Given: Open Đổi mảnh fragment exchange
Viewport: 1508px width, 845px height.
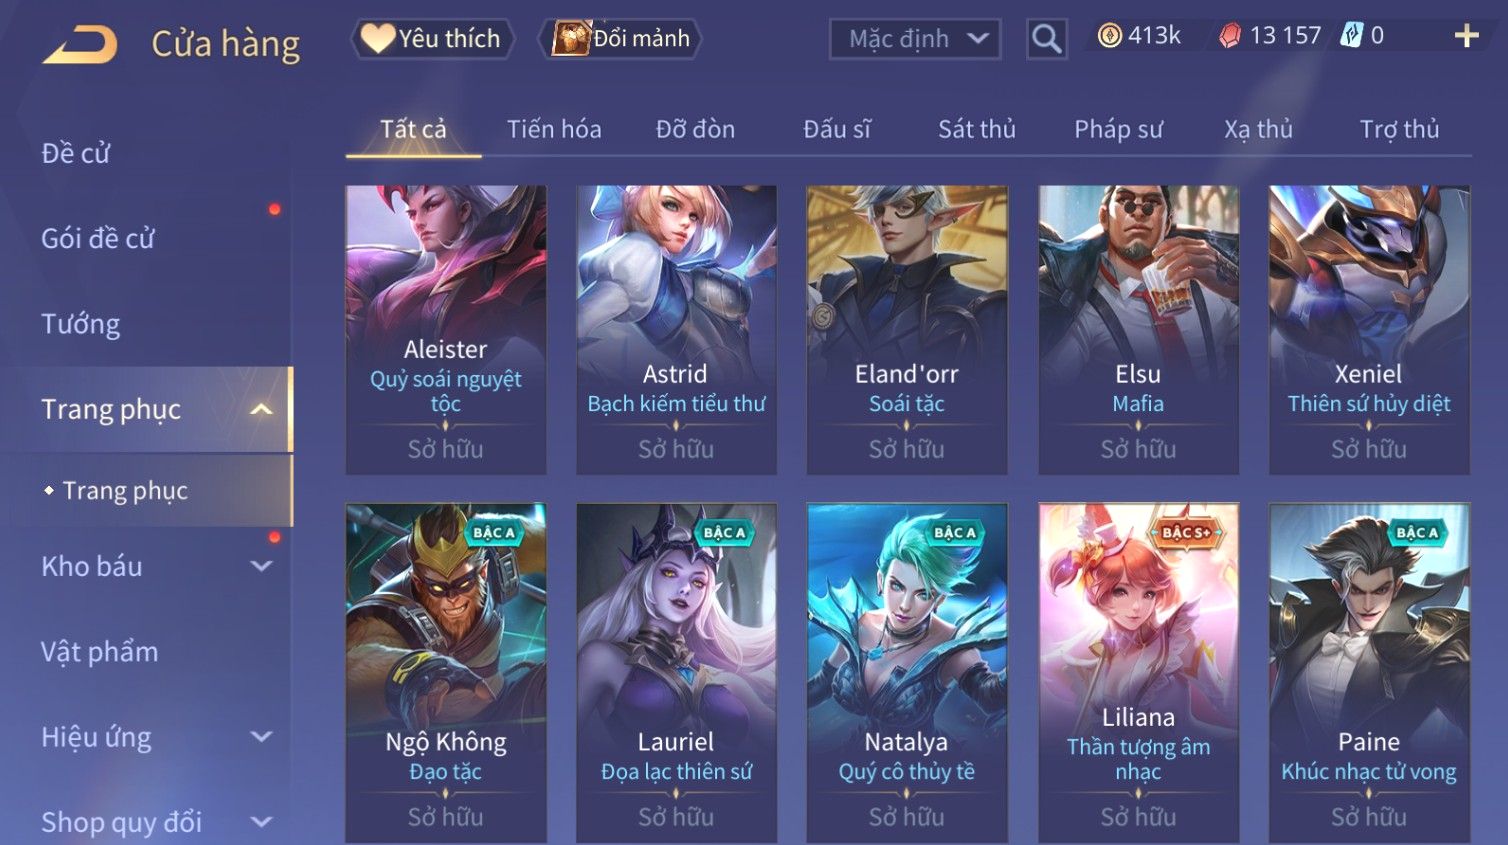Looking at the screenshot, I should point(620,39).
